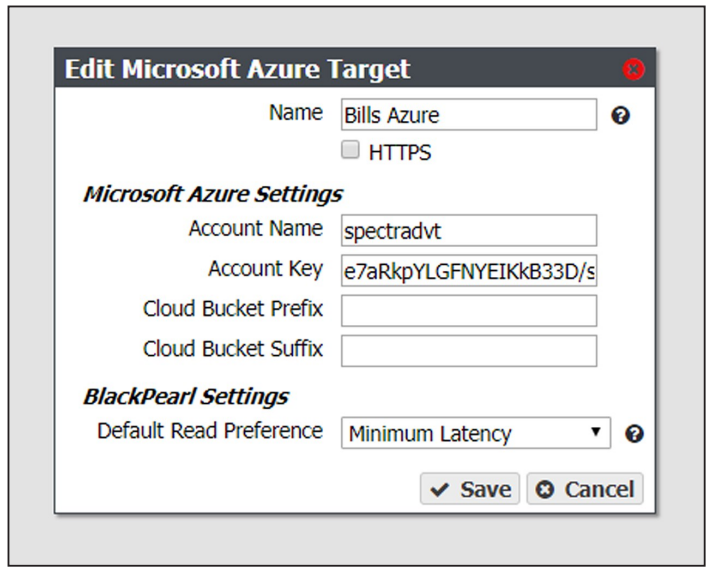The height and width of the screenshot is (574, 714).
Task: Click the circled X icon on Cancel
Action: (545, 490)
